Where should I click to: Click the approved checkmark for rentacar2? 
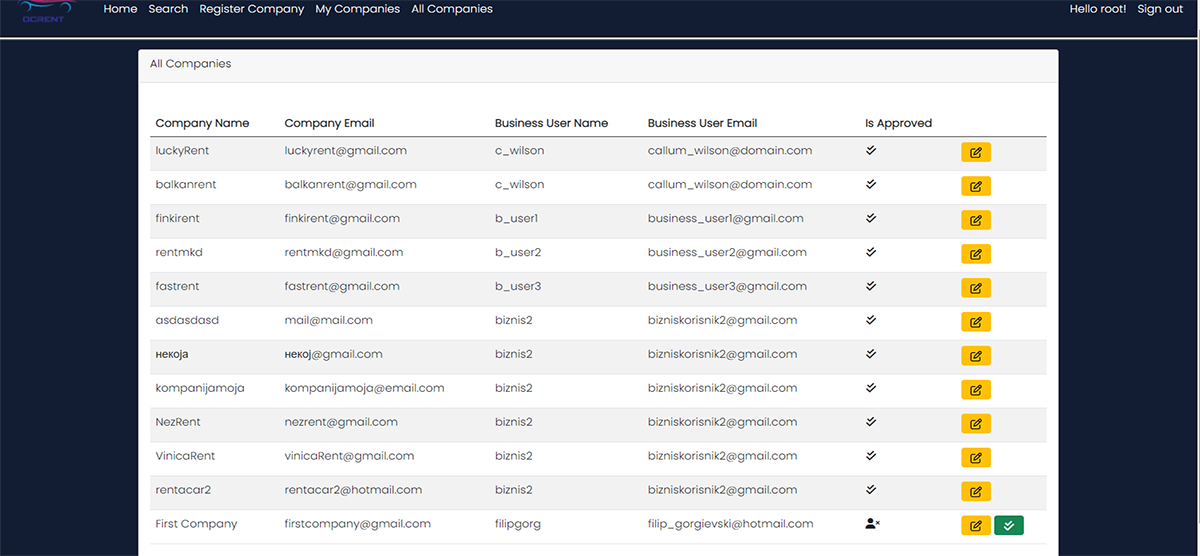coord(871,490)
